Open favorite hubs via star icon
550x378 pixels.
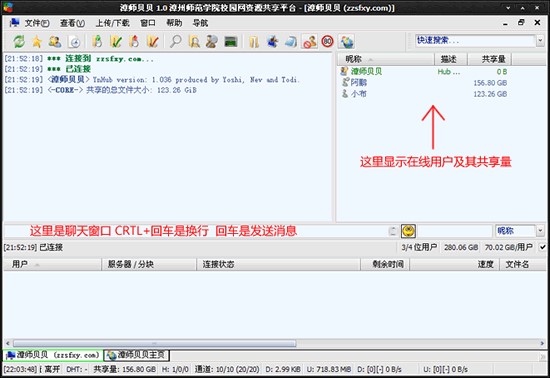point(37,41)
